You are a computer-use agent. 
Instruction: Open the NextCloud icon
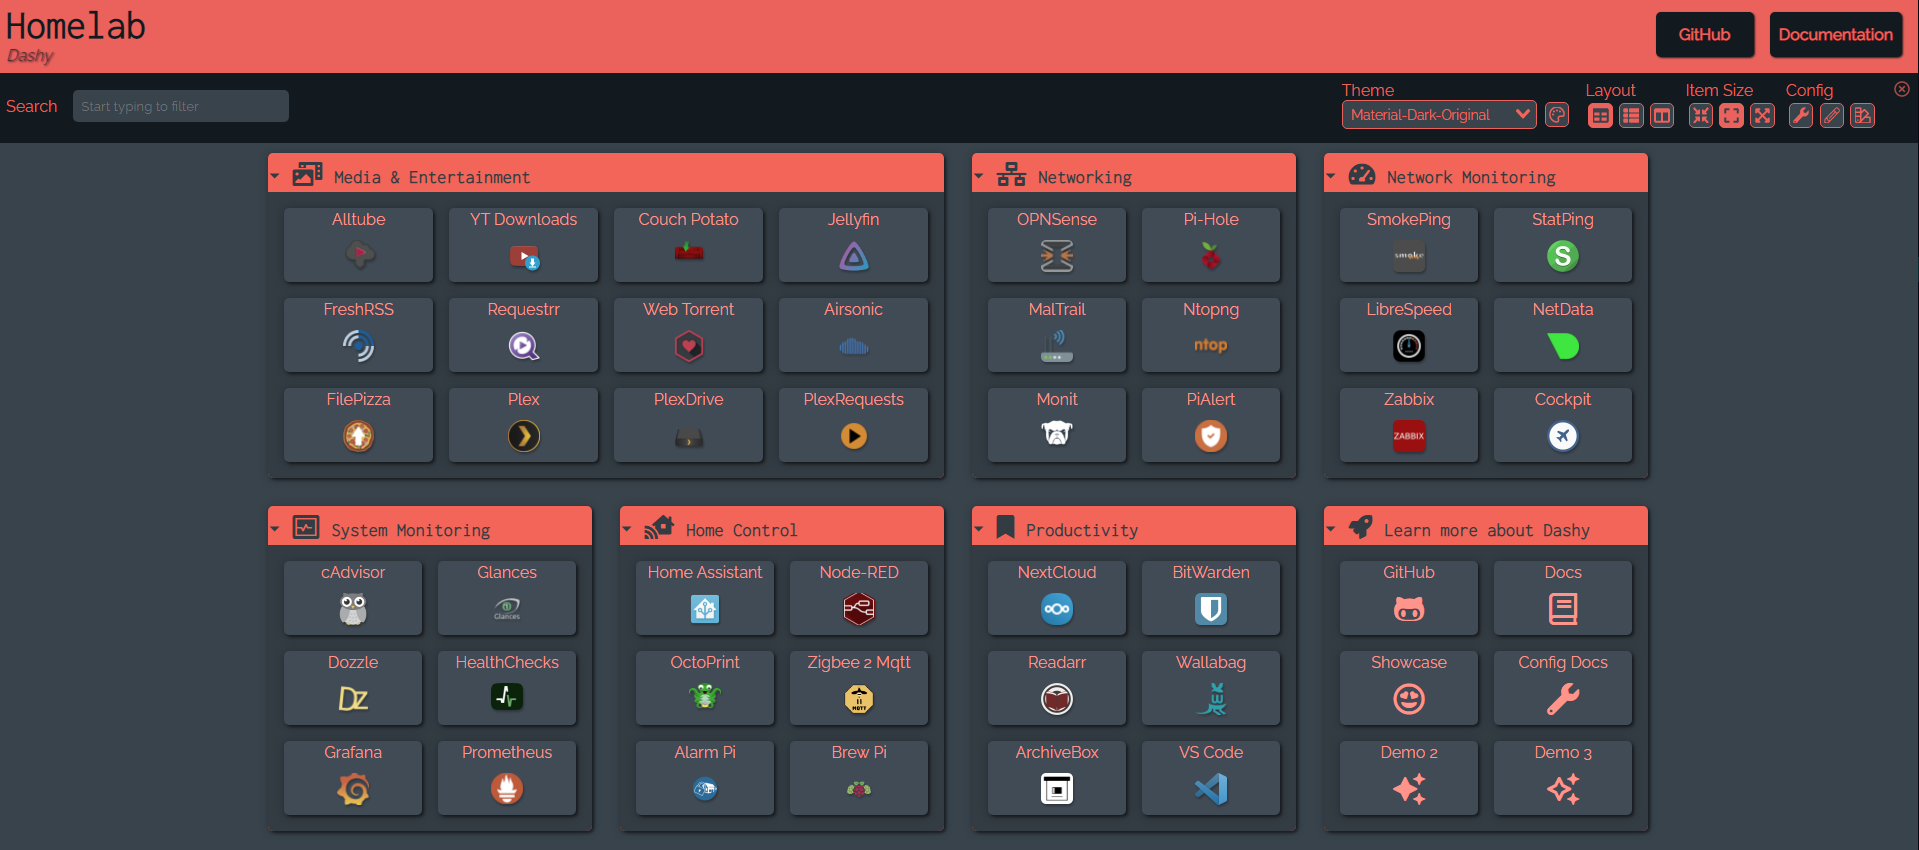coord(1057,609)
